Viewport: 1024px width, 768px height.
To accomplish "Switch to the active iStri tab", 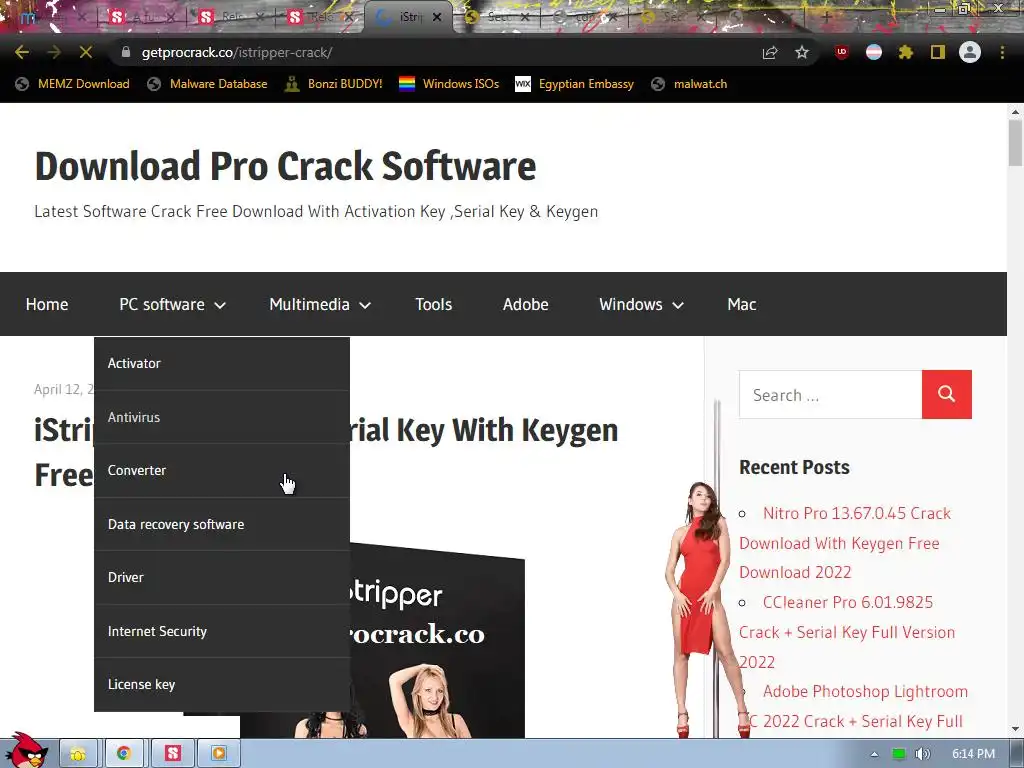I will [x=410, y=17].
